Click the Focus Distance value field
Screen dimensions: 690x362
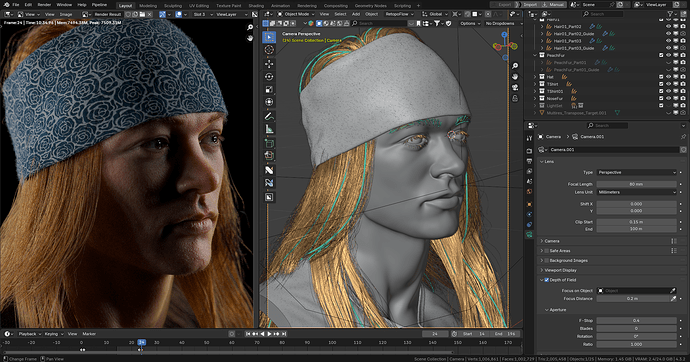(632, 299)
